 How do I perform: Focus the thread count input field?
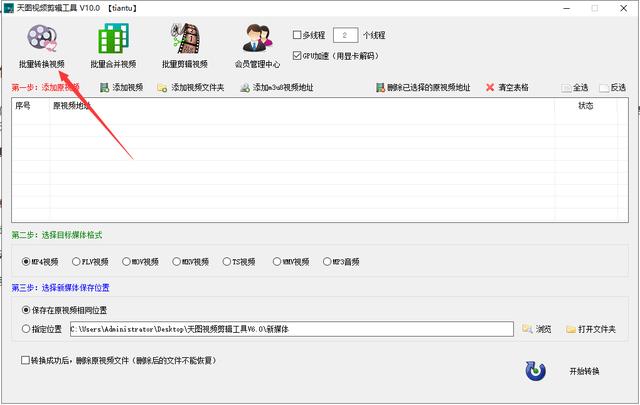[345, 35]
